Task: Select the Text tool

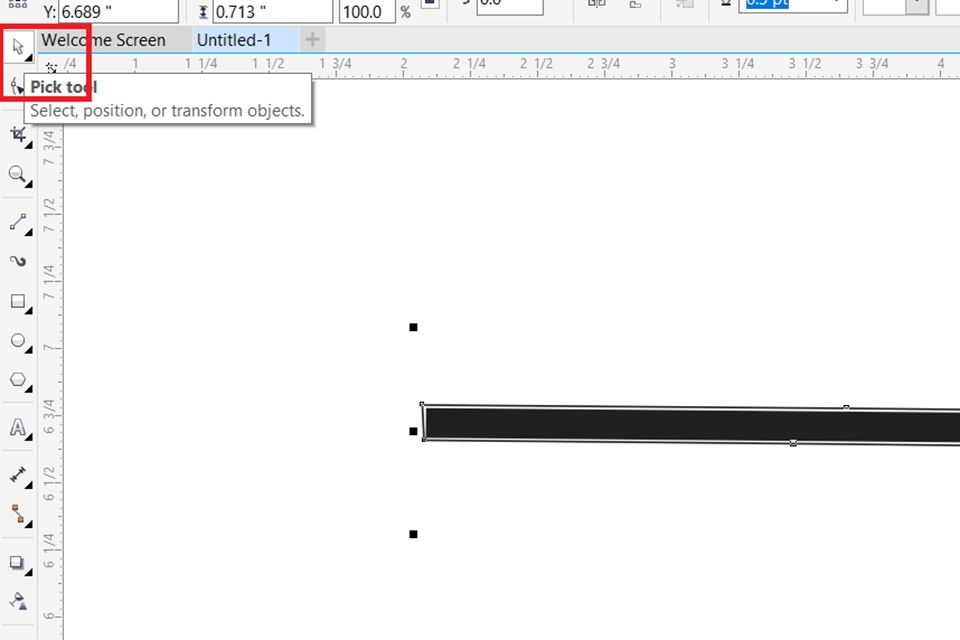Action: pyautogui.click(x=18, y=428)
